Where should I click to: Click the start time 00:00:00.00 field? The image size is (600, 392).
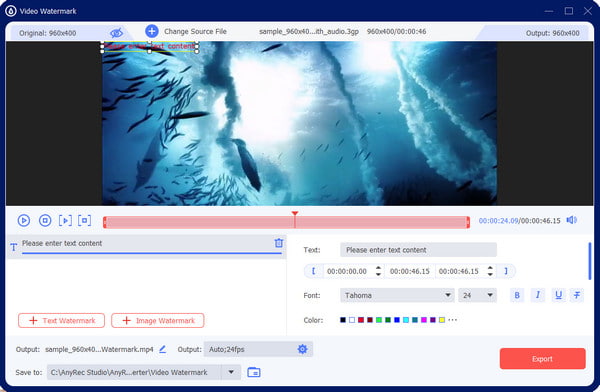(x=347, y=271)
